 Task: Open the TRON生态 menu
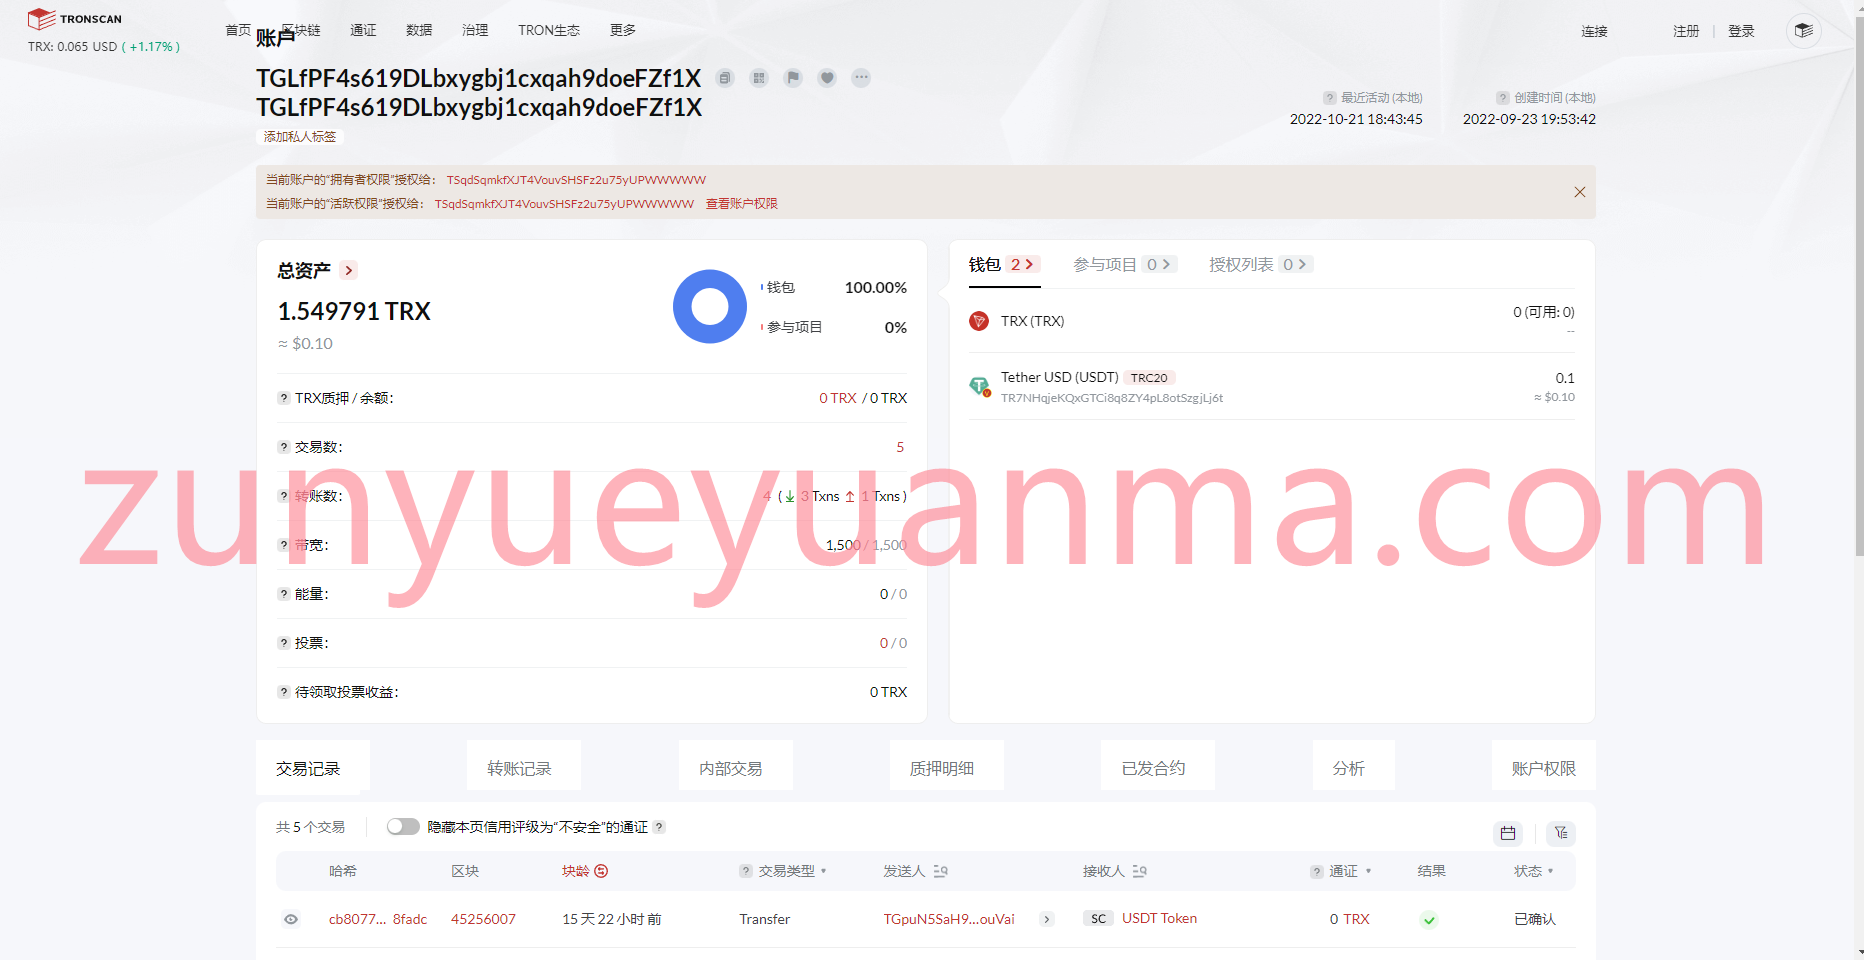[549, 30]
